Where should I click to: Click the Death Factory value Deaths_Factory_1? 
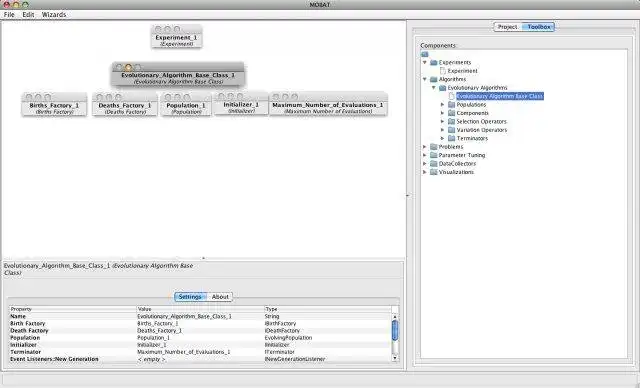tap(200, 330)
